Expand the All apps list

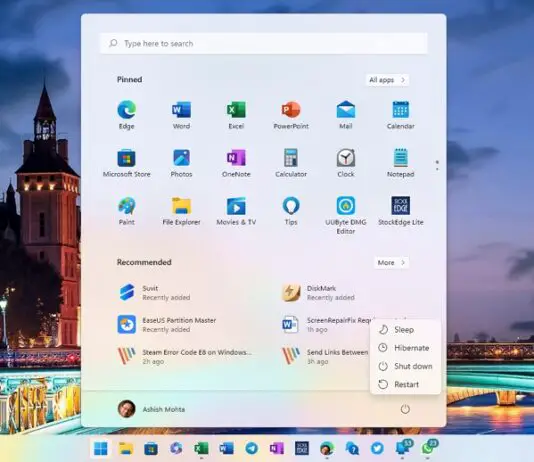tap(387, 80)
